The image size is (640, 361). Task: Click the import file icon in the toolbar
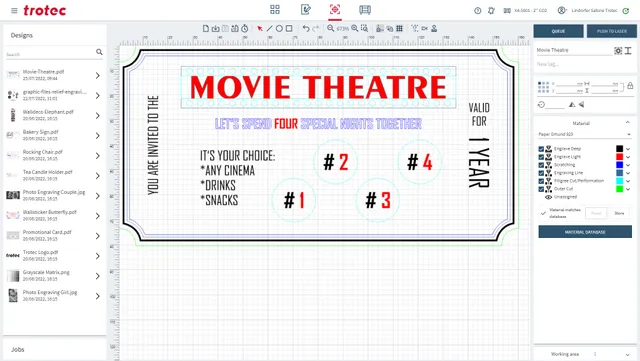point(216,28)
